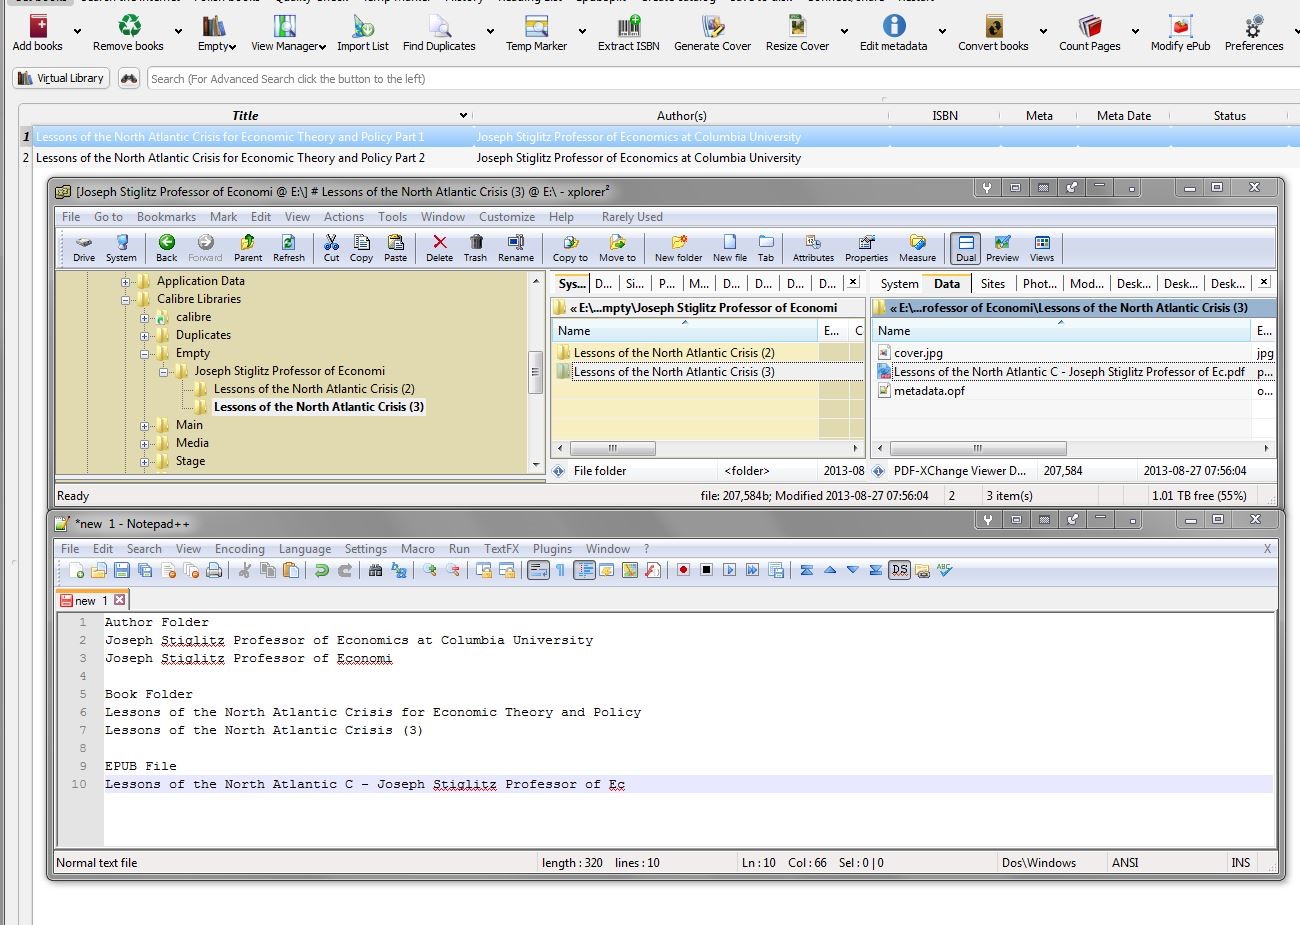Image resolution: width=1300 pixels, height=925 pixels.
Task: Switch to the Sites tab
Action: click(992, 284)
